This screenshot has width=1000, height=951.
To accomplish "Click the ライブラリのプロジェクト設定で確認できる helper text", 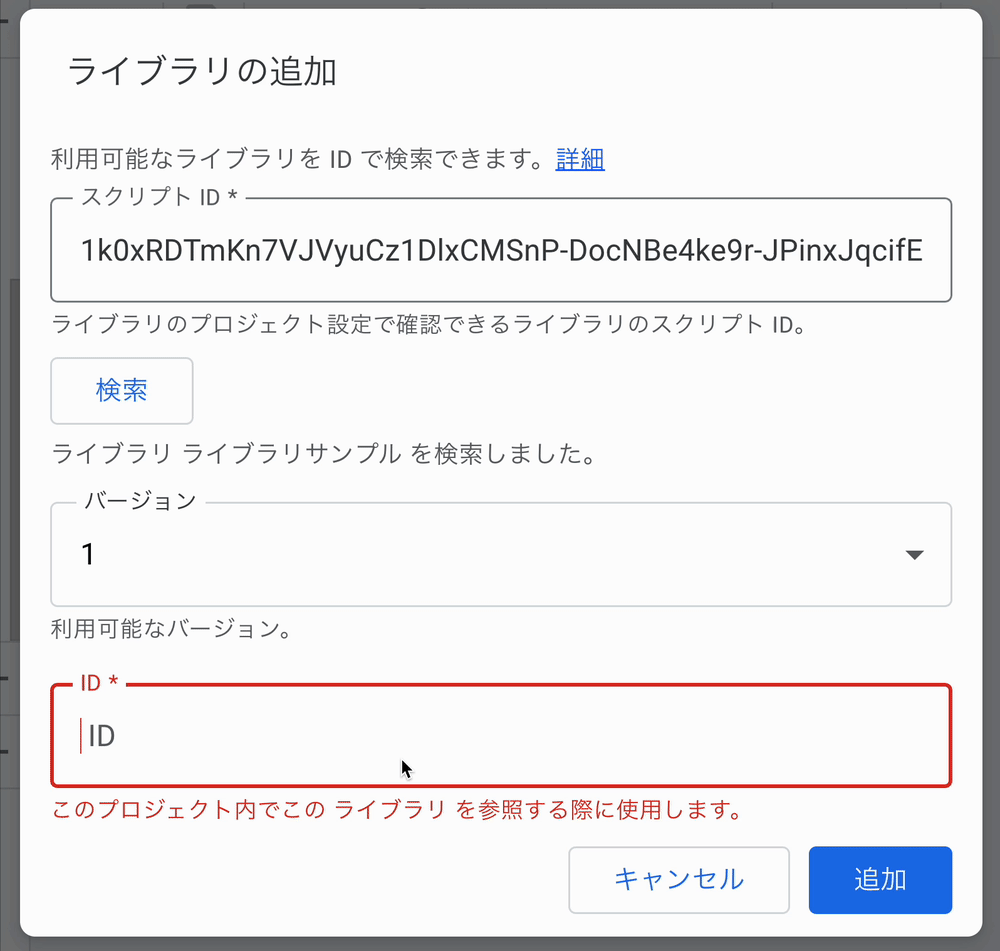I will point(430,324).
